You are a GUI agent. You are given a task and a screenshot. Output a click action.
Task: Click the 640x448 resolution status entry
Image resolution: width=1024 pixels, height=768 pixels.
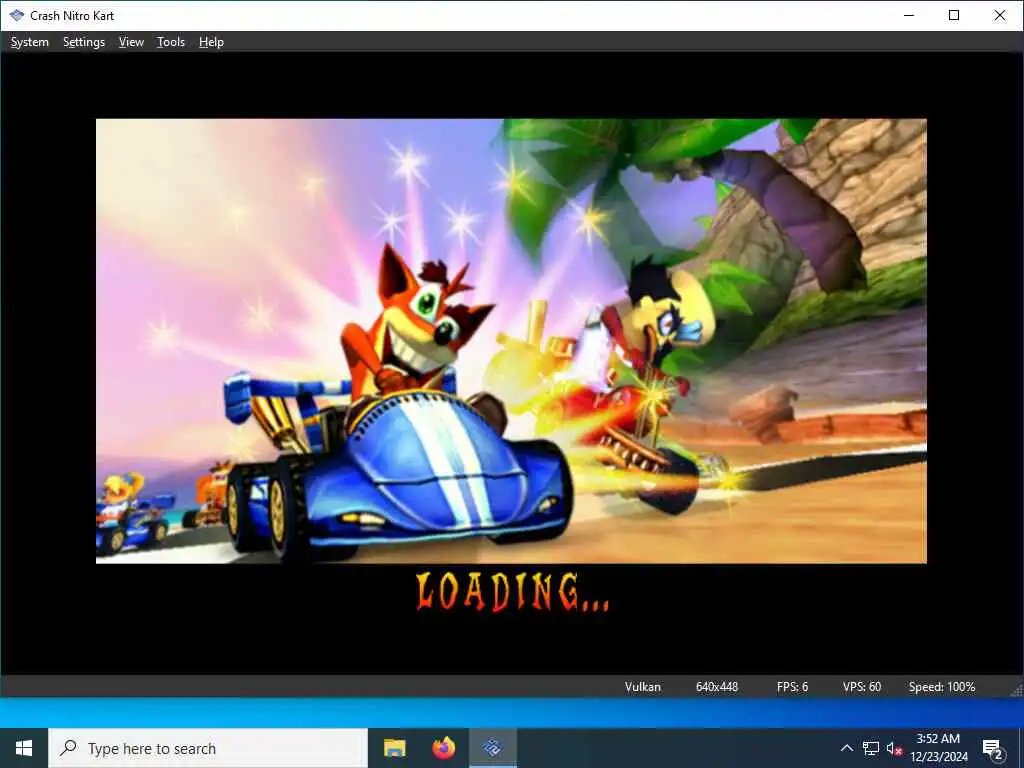click(x=716, y=686)
